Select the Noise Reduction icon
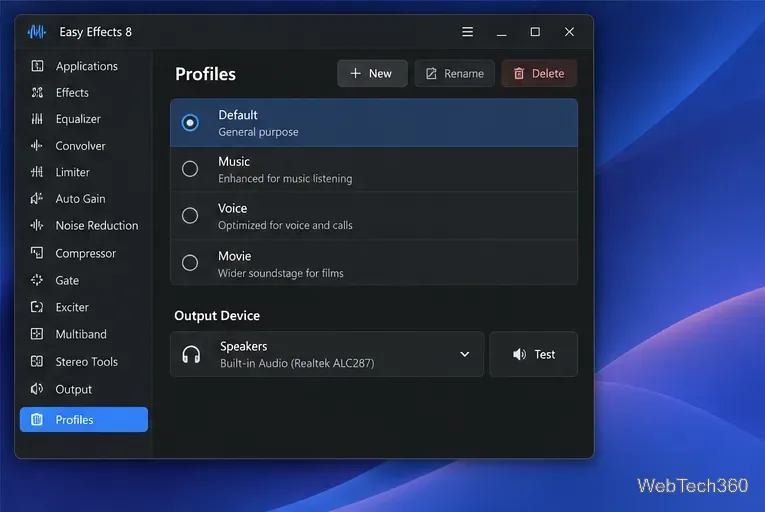Screen dimensions: 765x512 point(37,225)
